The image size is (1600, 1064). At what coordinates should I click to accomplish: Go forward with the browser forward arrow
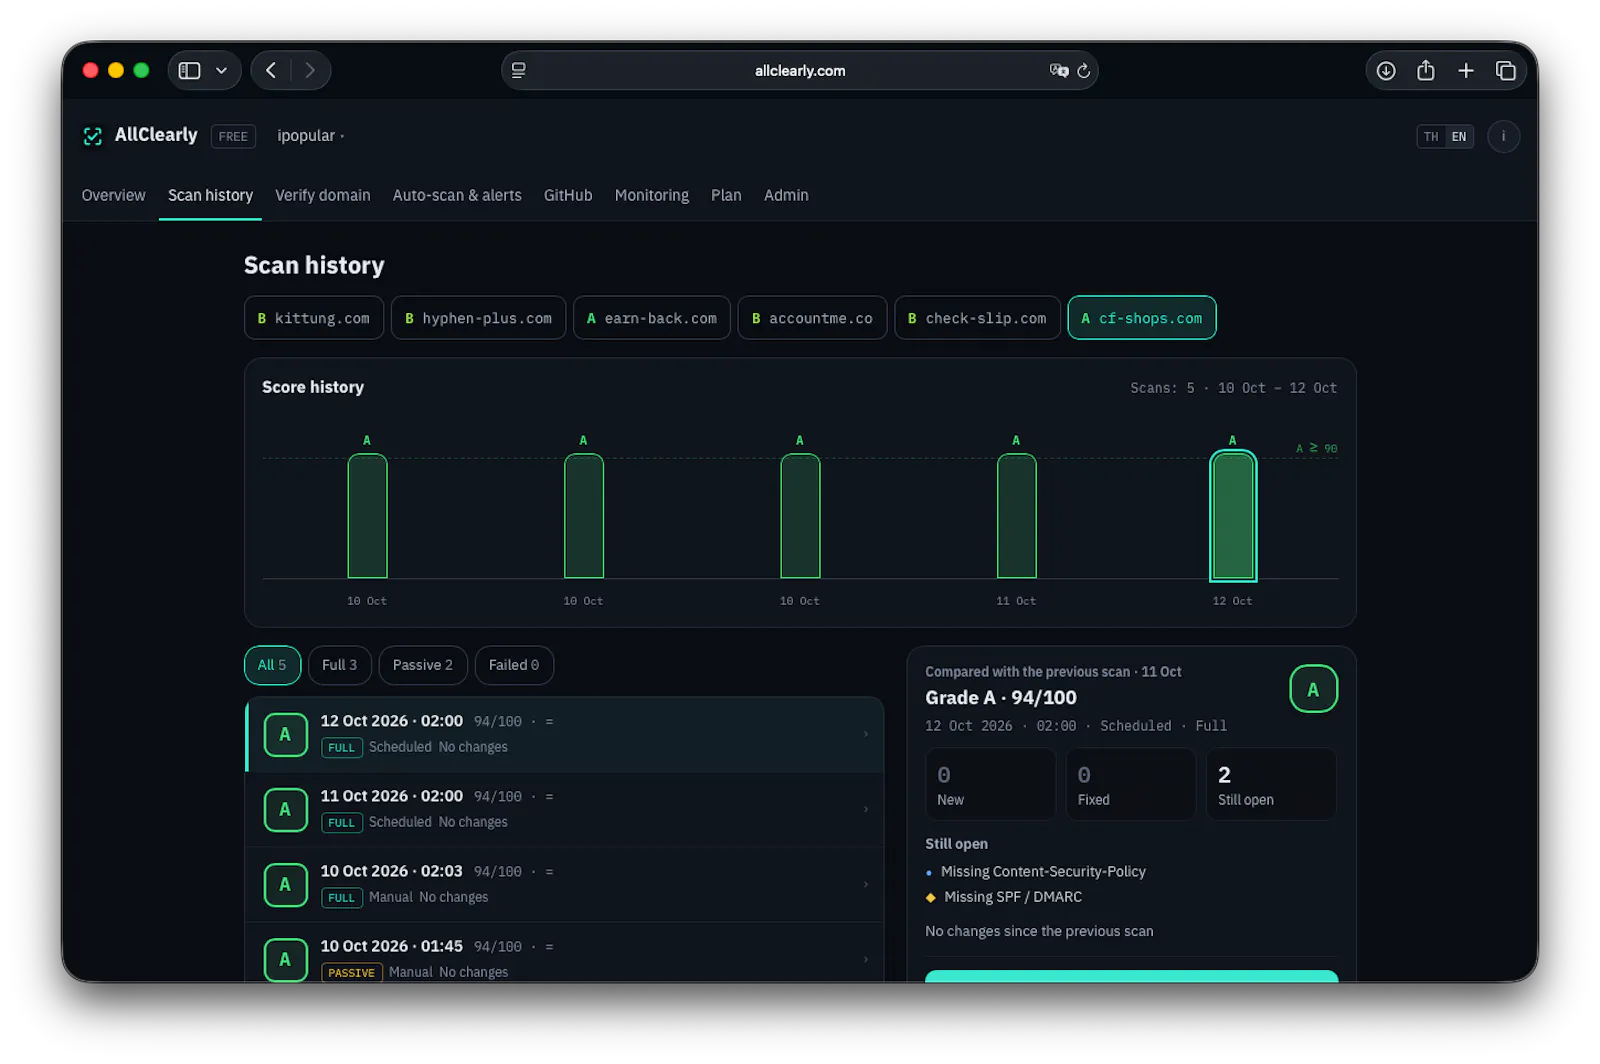point(310,71)
